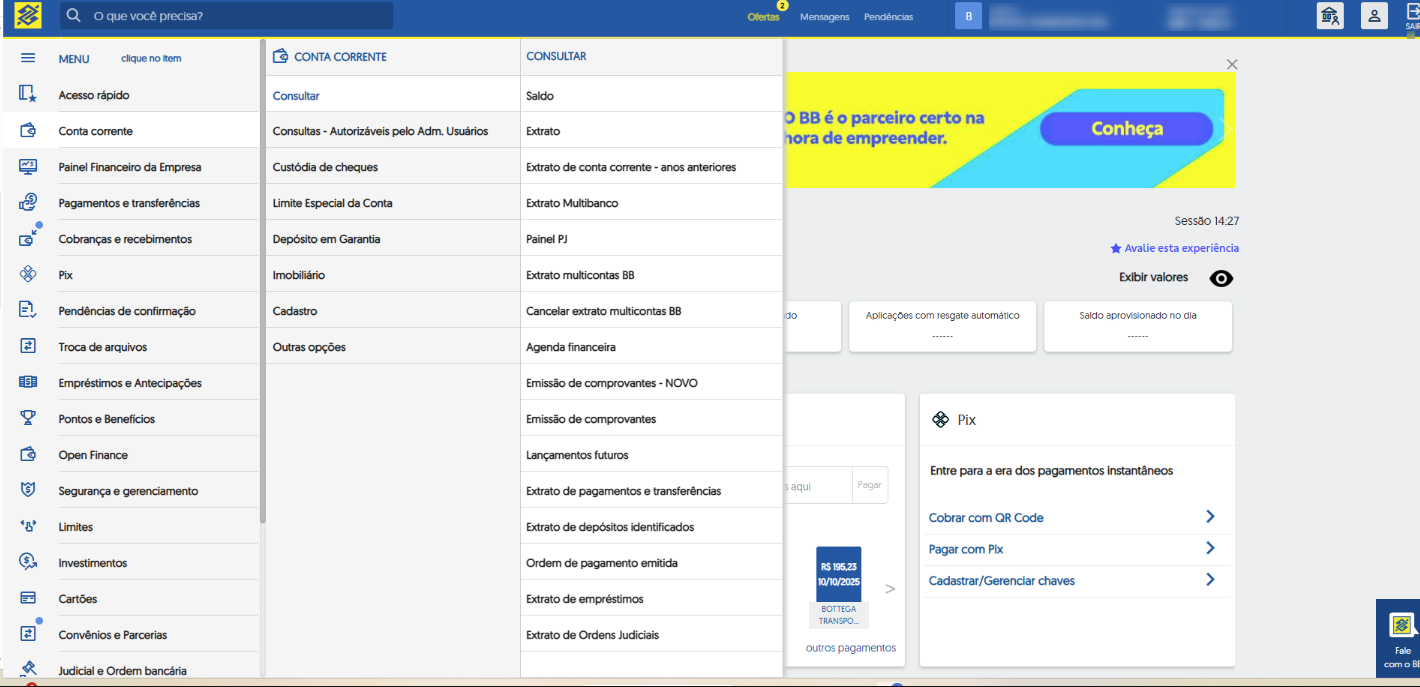This screenshot has height=687, width=1420.
Task: Select the Pontos e Benefícios trophy icon
Action: click(x=27, y=417)
